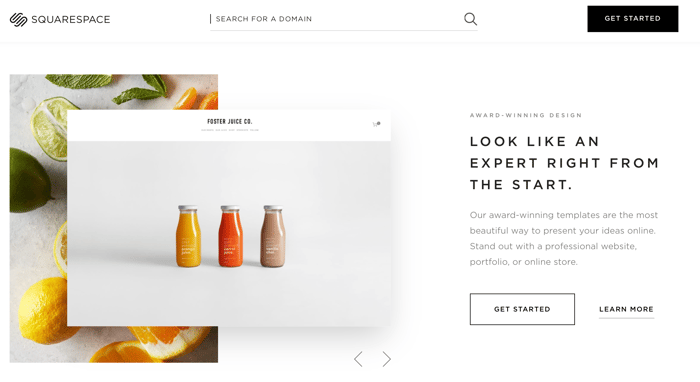The image size is (700, 382).
Task: Click the Squarespace logo icon
Action: tap(18, 19)
